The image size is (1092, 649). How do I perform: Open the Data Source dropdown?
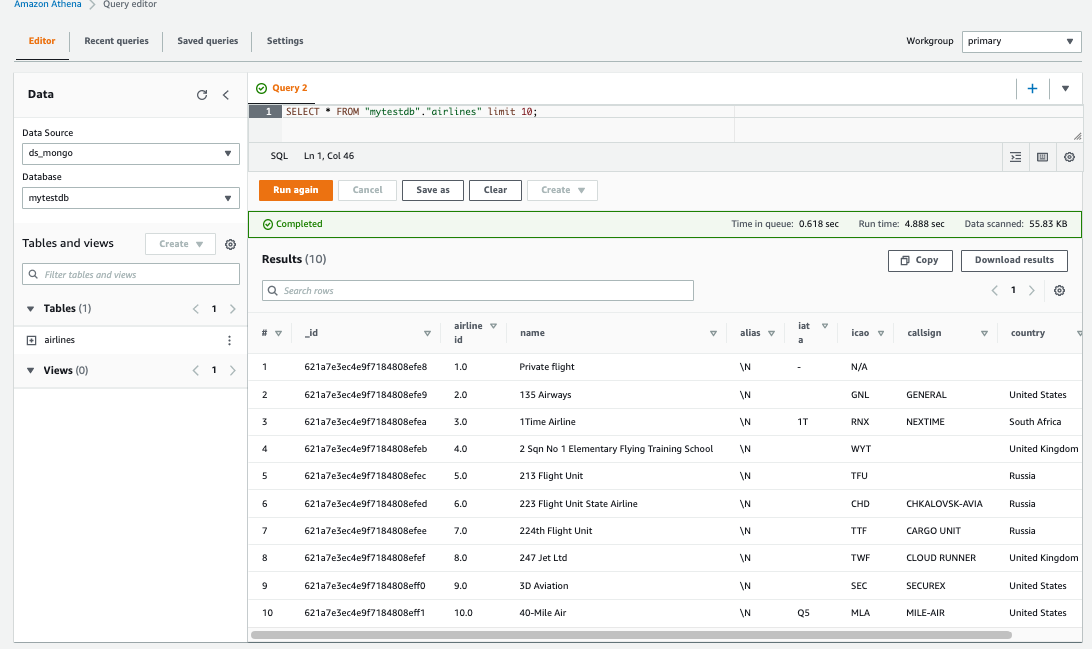(x=131, y=153)
